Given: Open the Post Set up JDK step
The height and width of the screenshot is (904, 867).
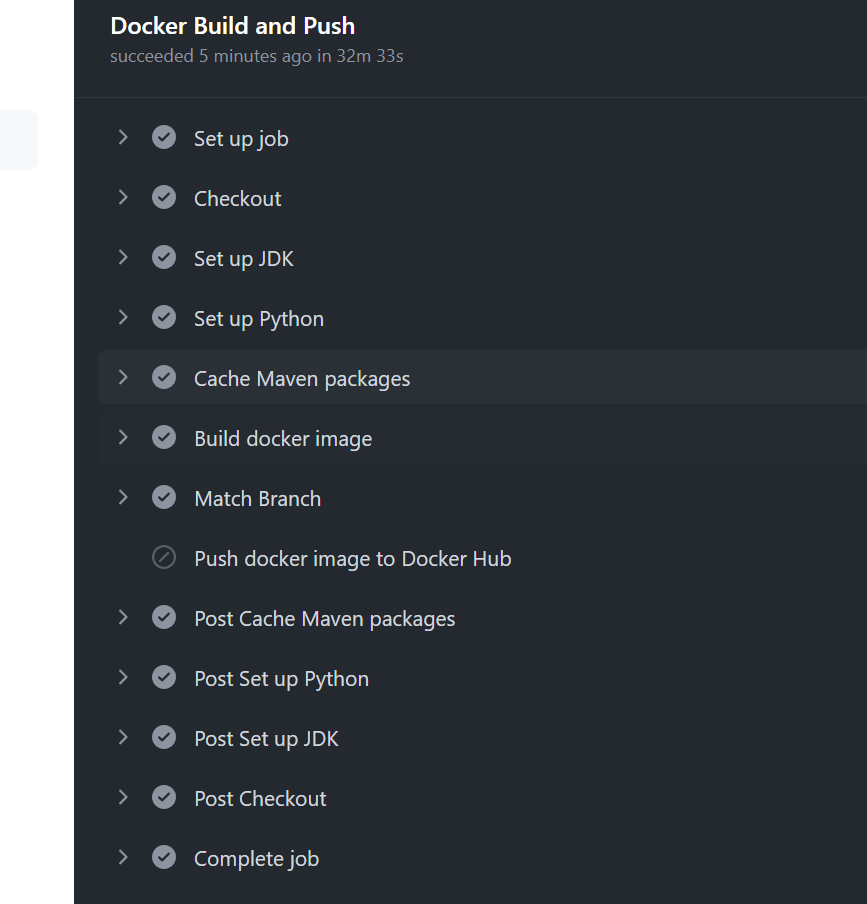Looking at the screenshot, I should click(x=266, y=739).
